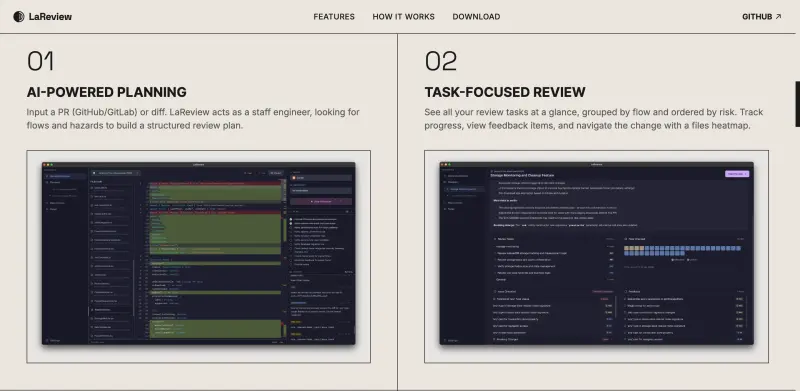
Task: Click the "01" step number
Action: coord(40,61)
